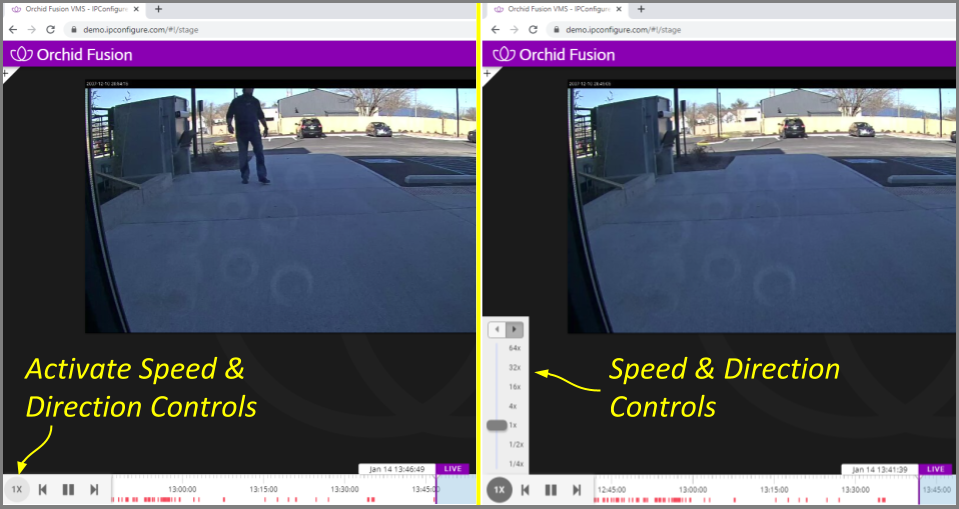This screenshot has height=509, width=959.
Task: Click the 1X speed button in right window
Action: 499,489
